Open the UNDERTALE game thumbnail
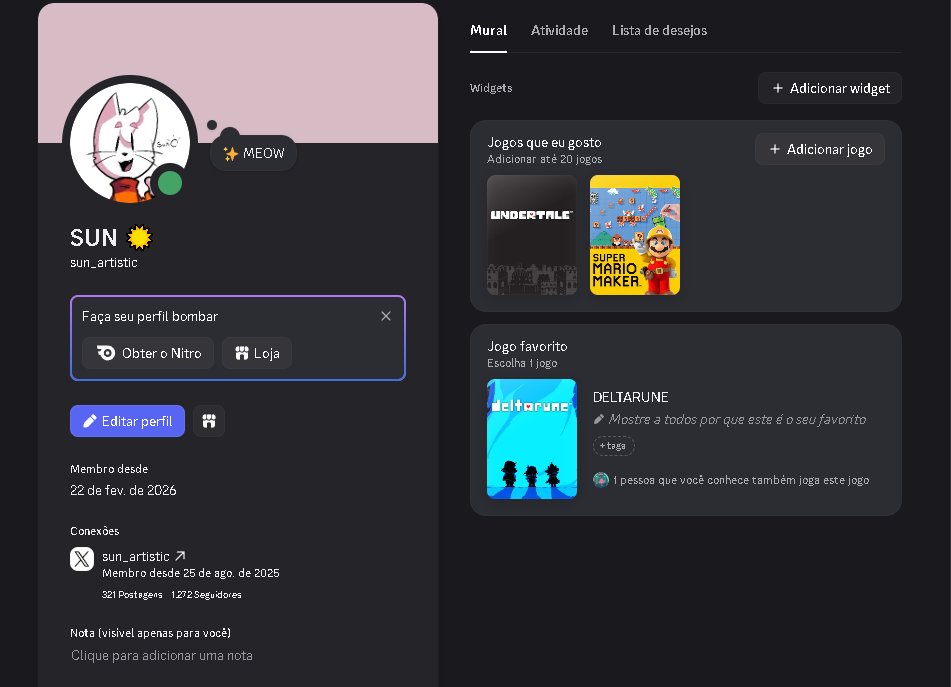This screenshot has width=951, height=687. (x=532, y=235)
